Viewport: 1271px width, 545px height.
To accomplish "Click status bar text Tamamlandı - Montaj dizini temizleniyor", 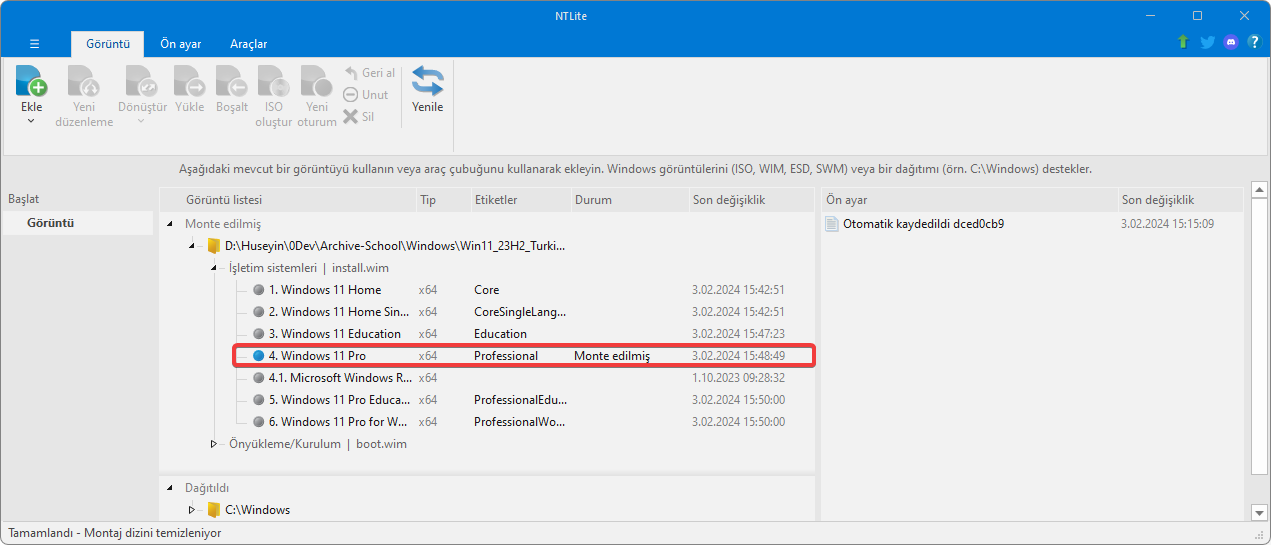I will tap(115, 533).
